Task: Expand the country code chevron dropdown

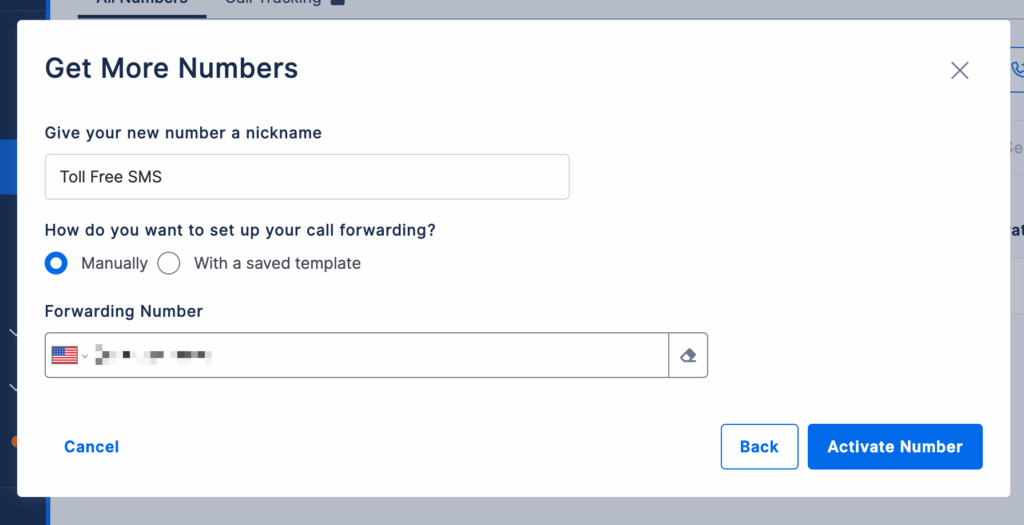Action: pyautogui.click(x=85, y=356)
